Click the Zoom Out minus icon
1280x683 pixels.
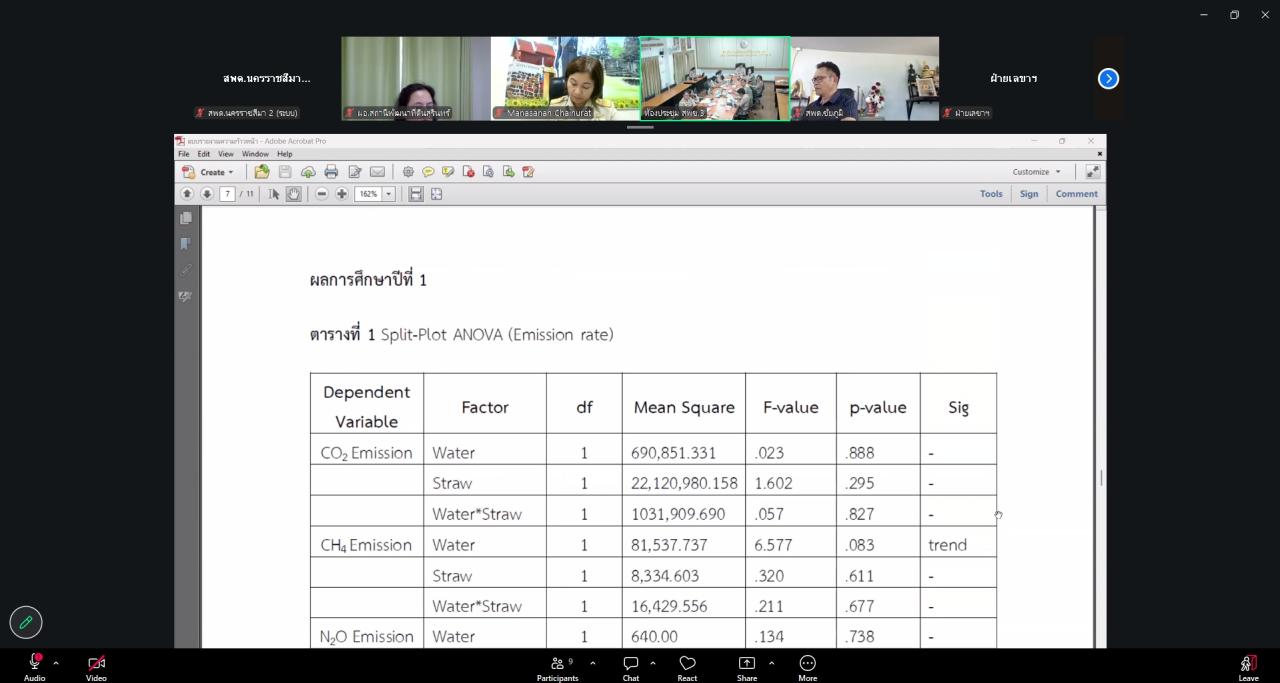pos(321,194)
